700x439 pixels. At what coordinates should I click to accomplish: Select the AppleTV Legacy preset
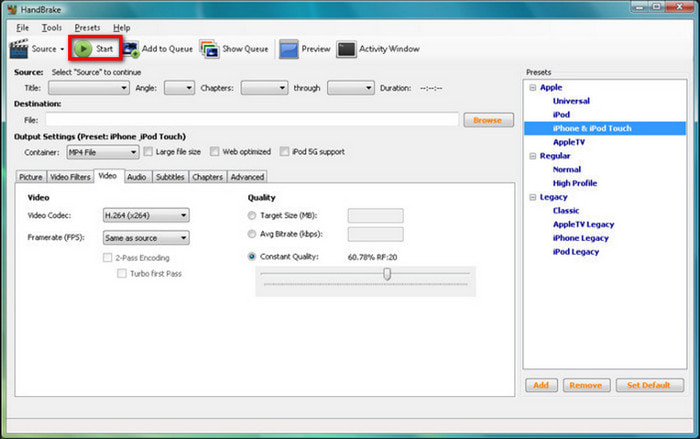(583, 225)
